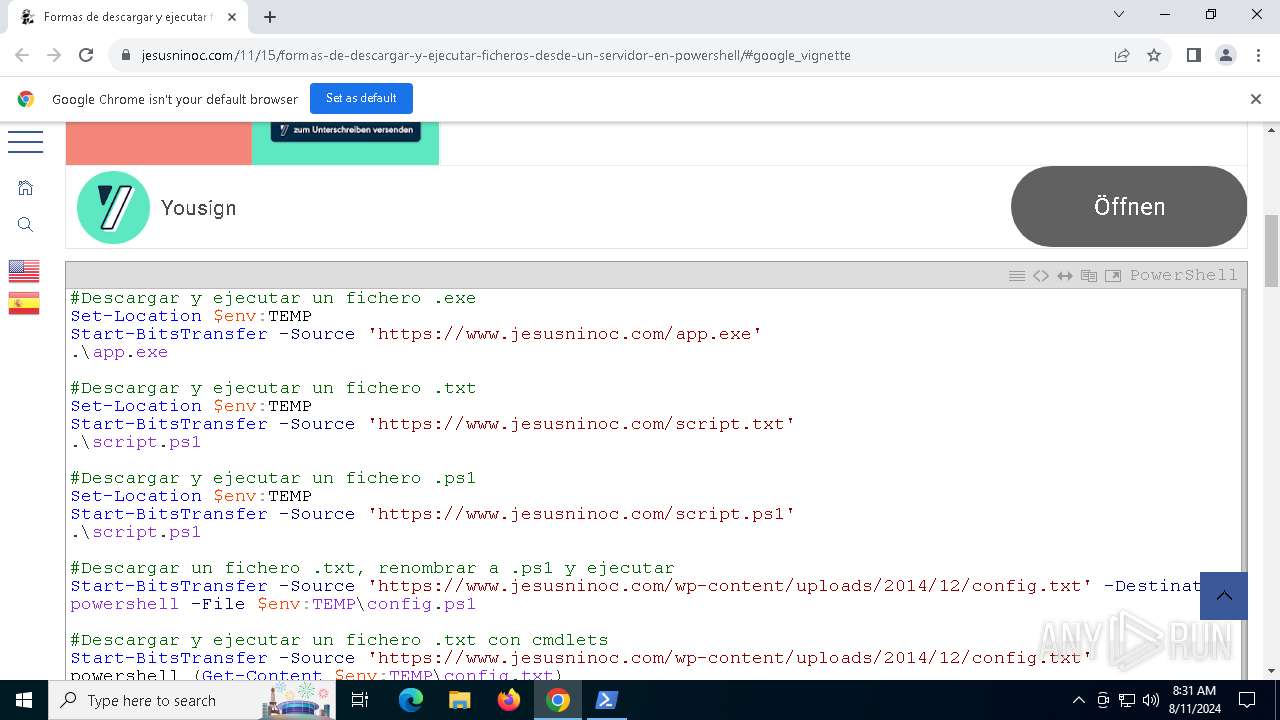
Task: Open Task View on taskbar
Action: (x=361, y=700)
